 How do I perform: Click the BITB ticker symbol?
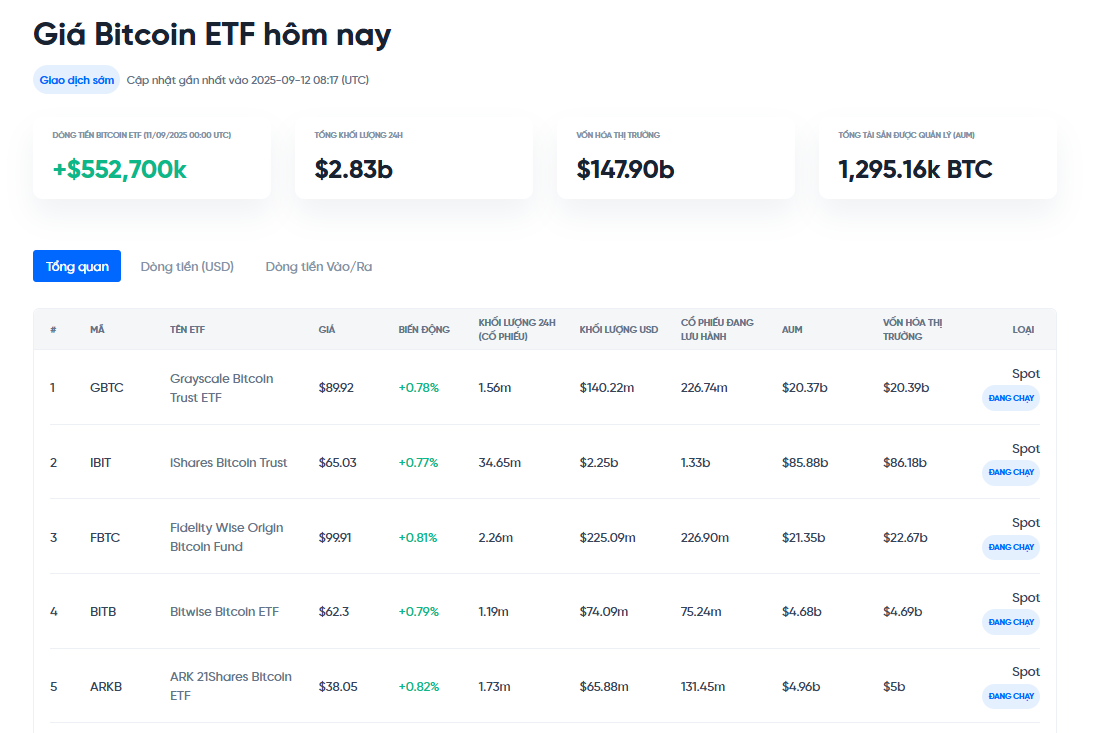click(102, 612)
